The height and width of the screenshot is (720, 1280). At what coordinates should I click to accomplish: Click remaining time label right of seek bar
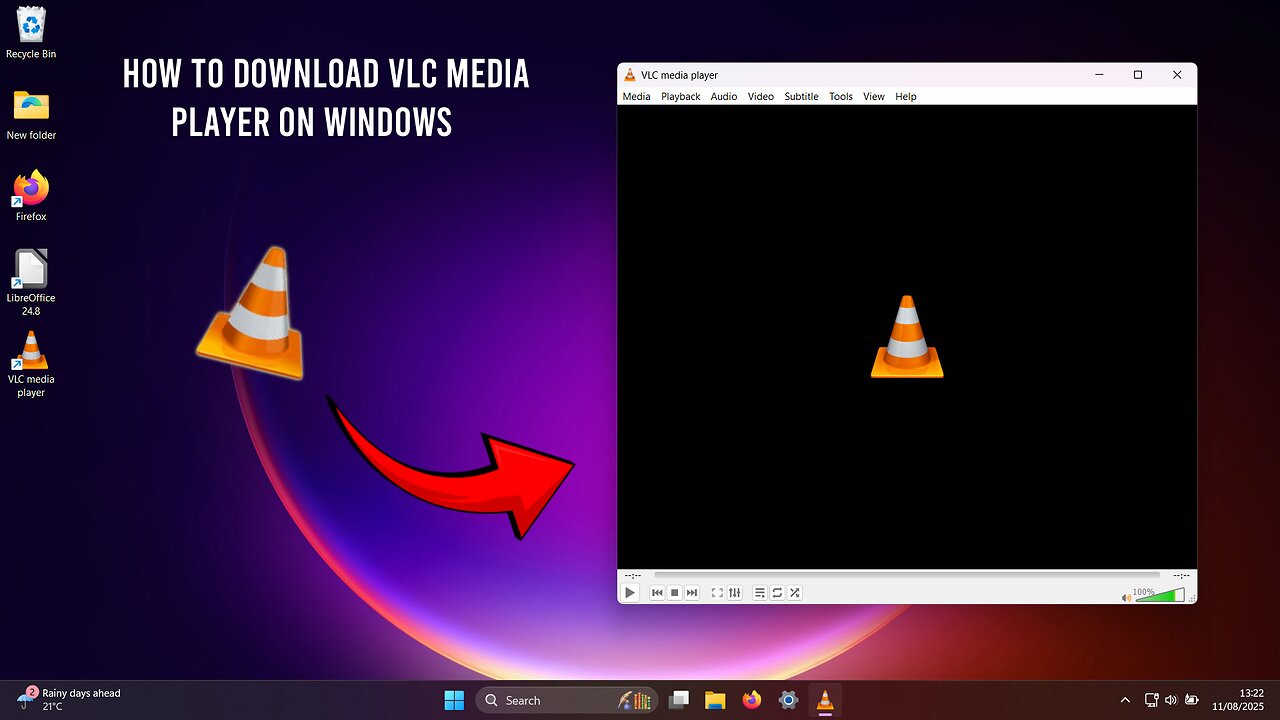point(1181,575)
